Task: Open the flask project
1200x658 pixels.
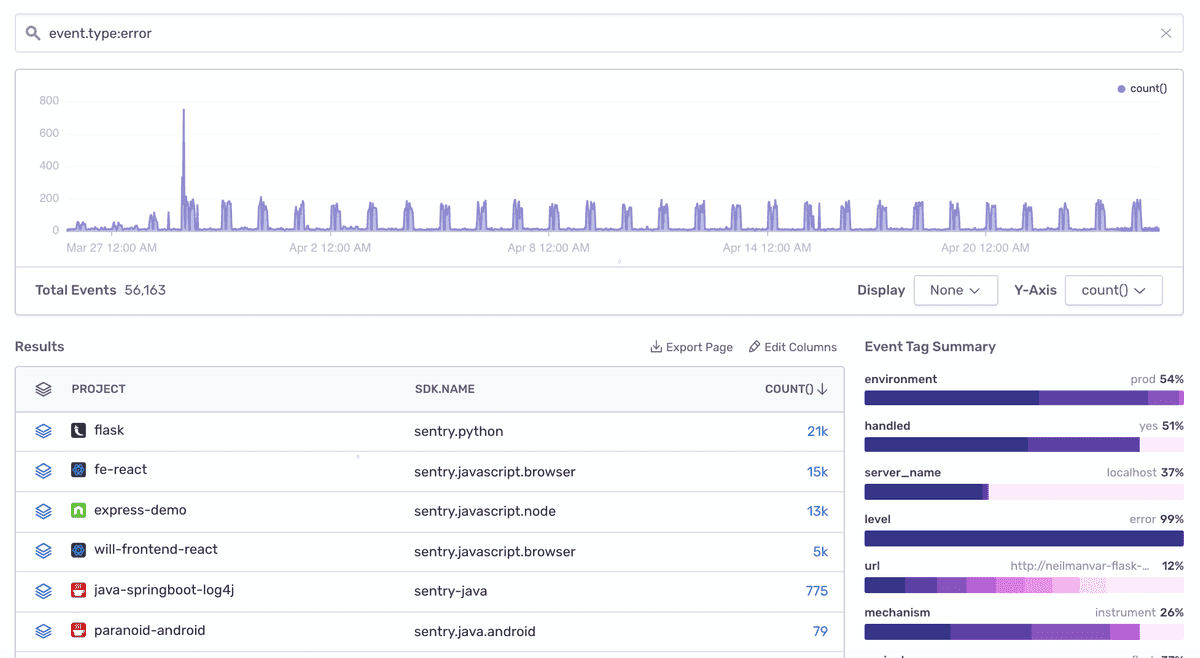Action: (109, 430)
